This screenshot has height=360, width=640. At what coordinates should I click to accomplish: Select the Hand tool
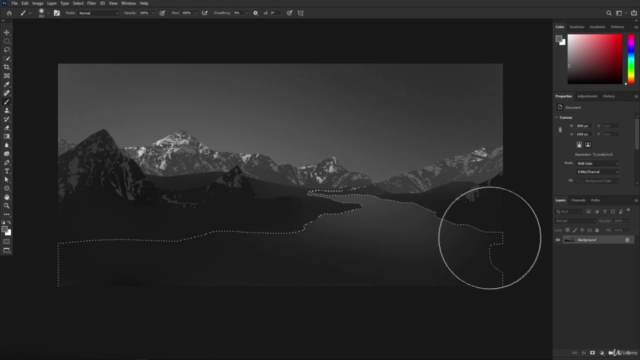7,197
